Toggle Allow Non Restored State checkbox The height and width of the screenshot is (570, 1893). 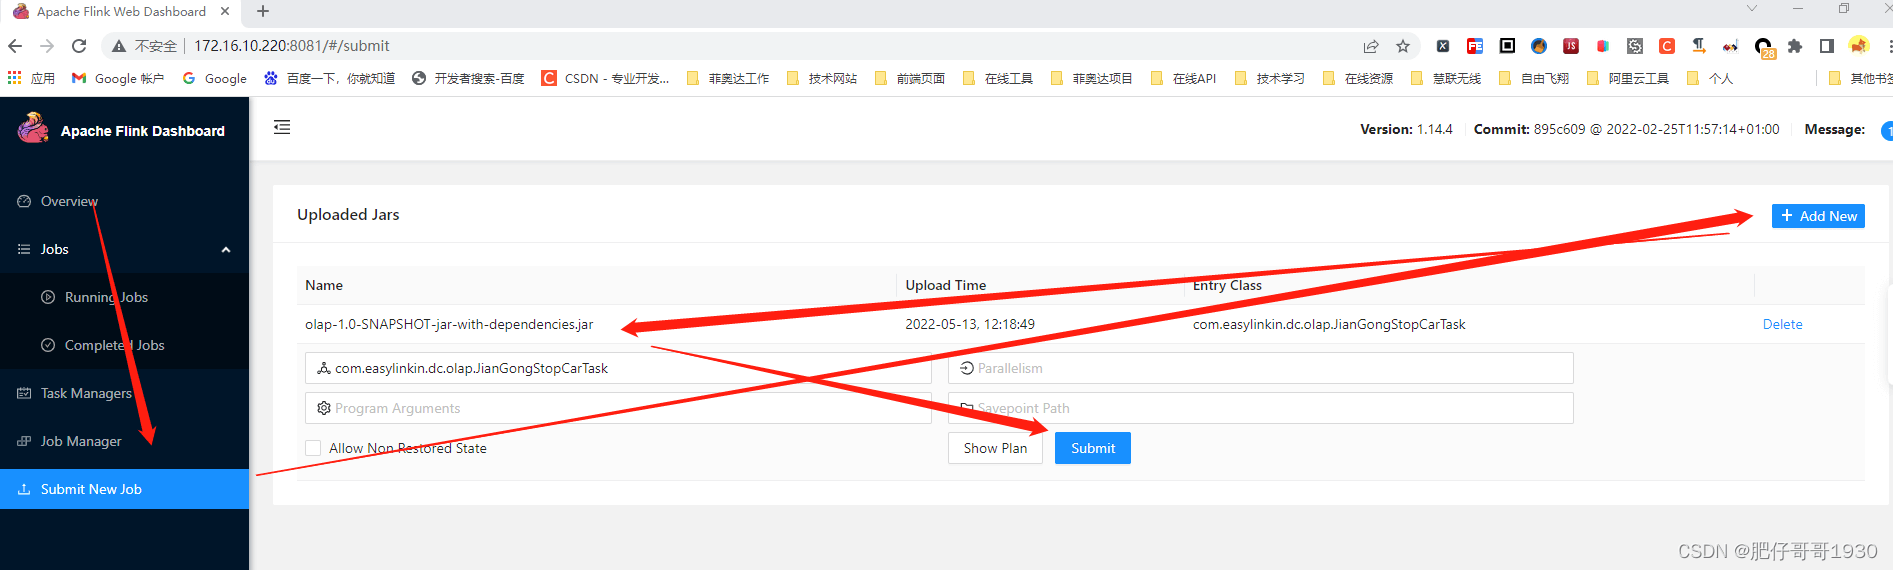313,448
